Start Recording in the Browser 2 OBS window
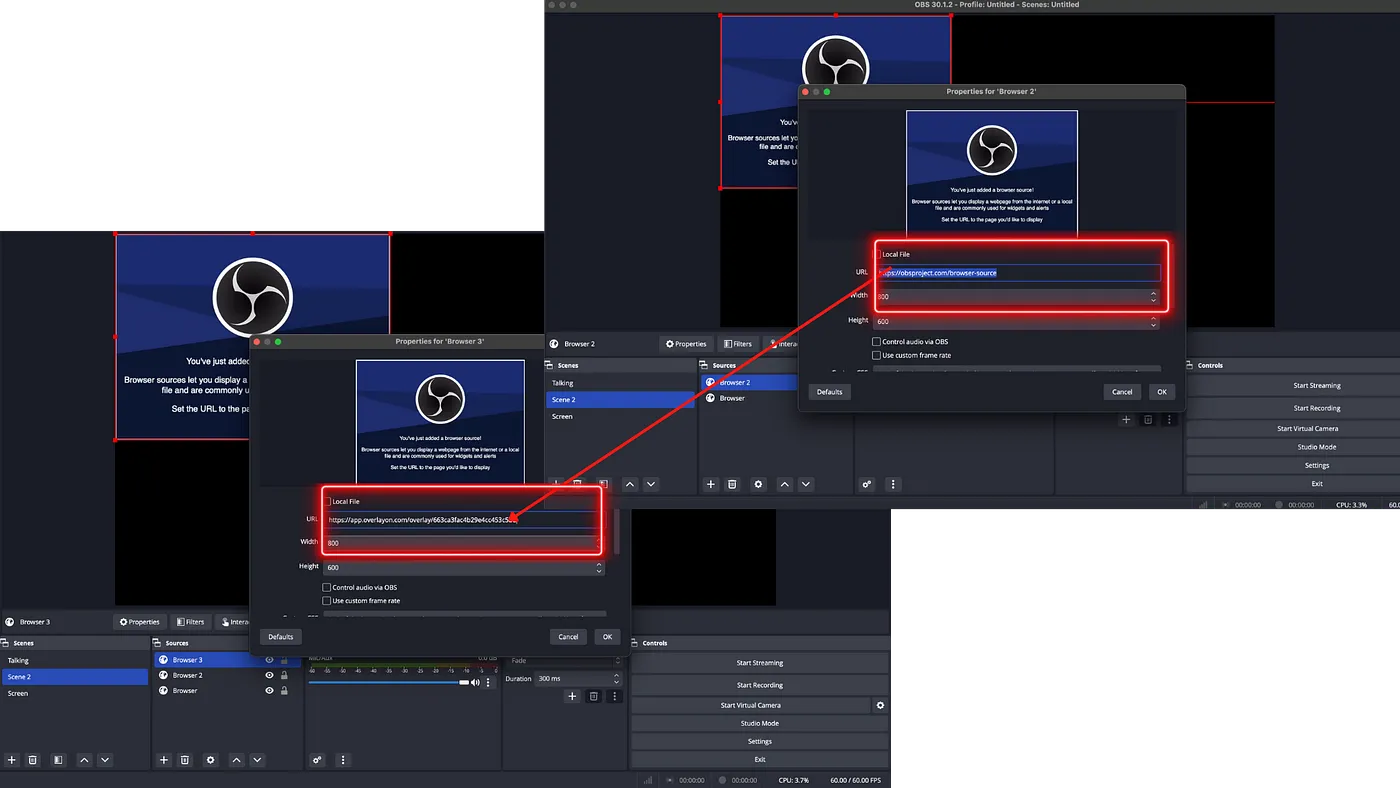Image resolution: width=1400 pixels, height=788 pixels. tap(1317, 408)
